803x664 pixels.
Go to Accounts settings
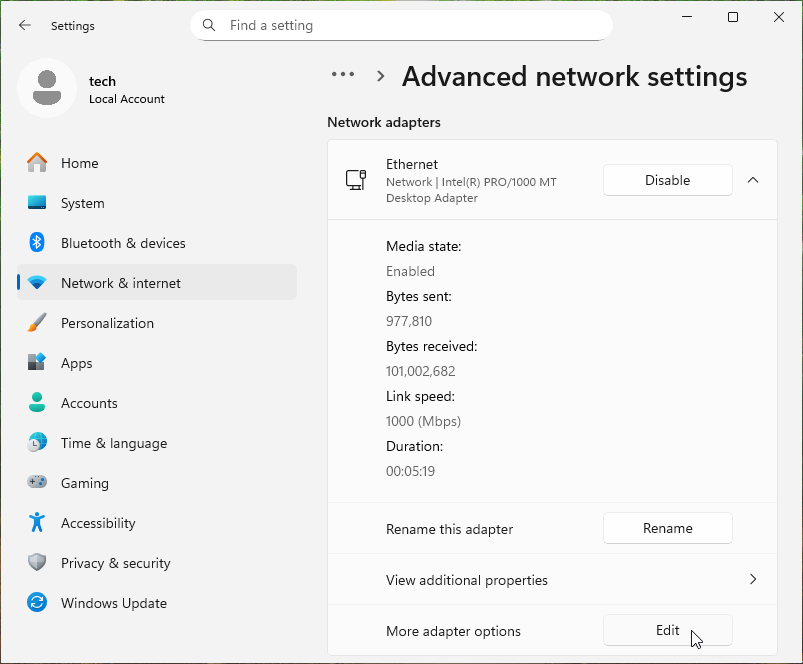tap(157, 402)
